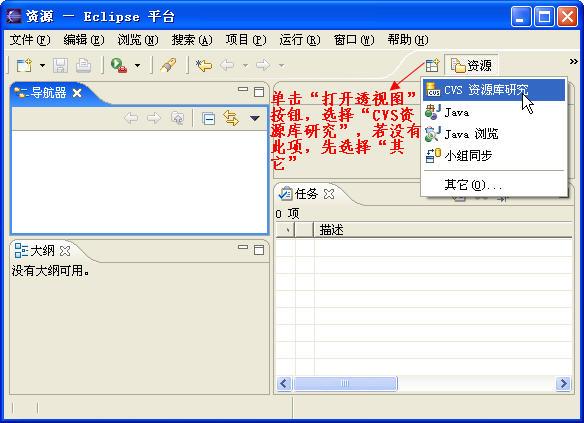584x423 pixels.
Task: Switch to the 资源 perspective button
Action: (x=472, y=66)
